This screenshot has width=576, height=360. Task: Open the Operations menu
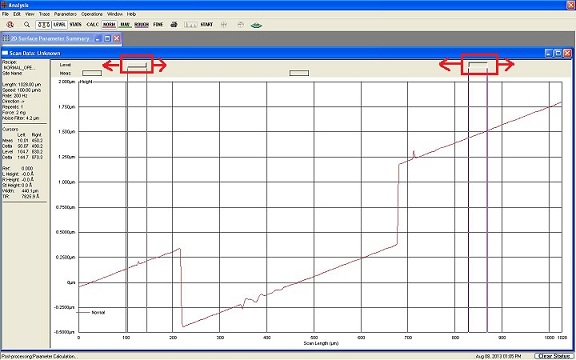click(92, 14)
